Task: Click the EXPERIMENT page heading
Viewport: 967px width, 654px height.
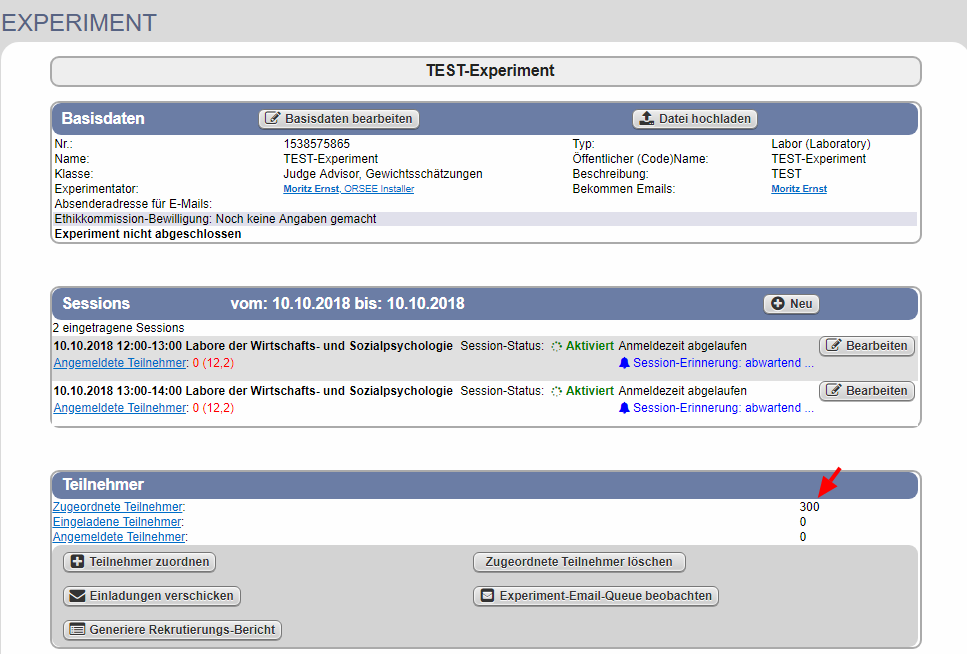Action: (79, 23)
